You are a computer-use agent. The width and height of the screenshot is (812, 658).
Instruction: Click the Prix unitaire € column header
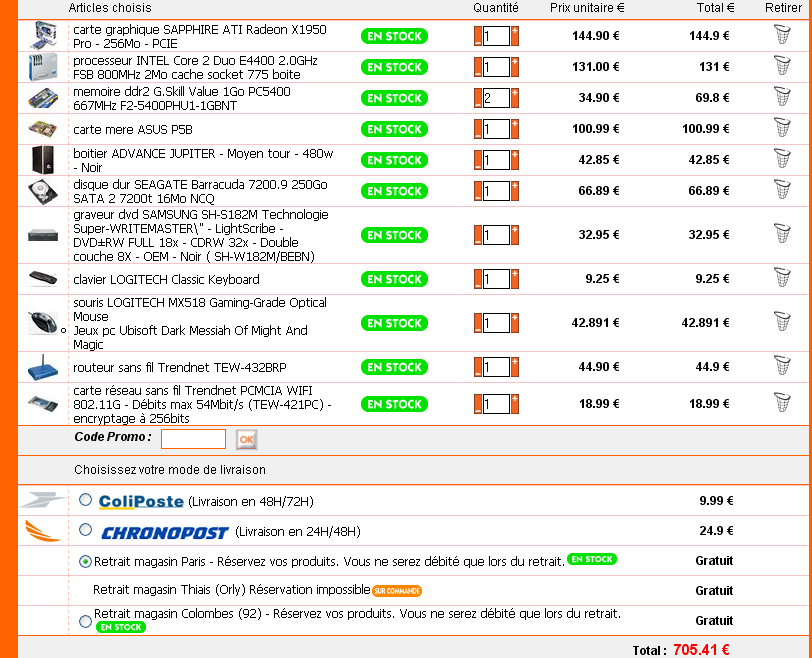587,8
